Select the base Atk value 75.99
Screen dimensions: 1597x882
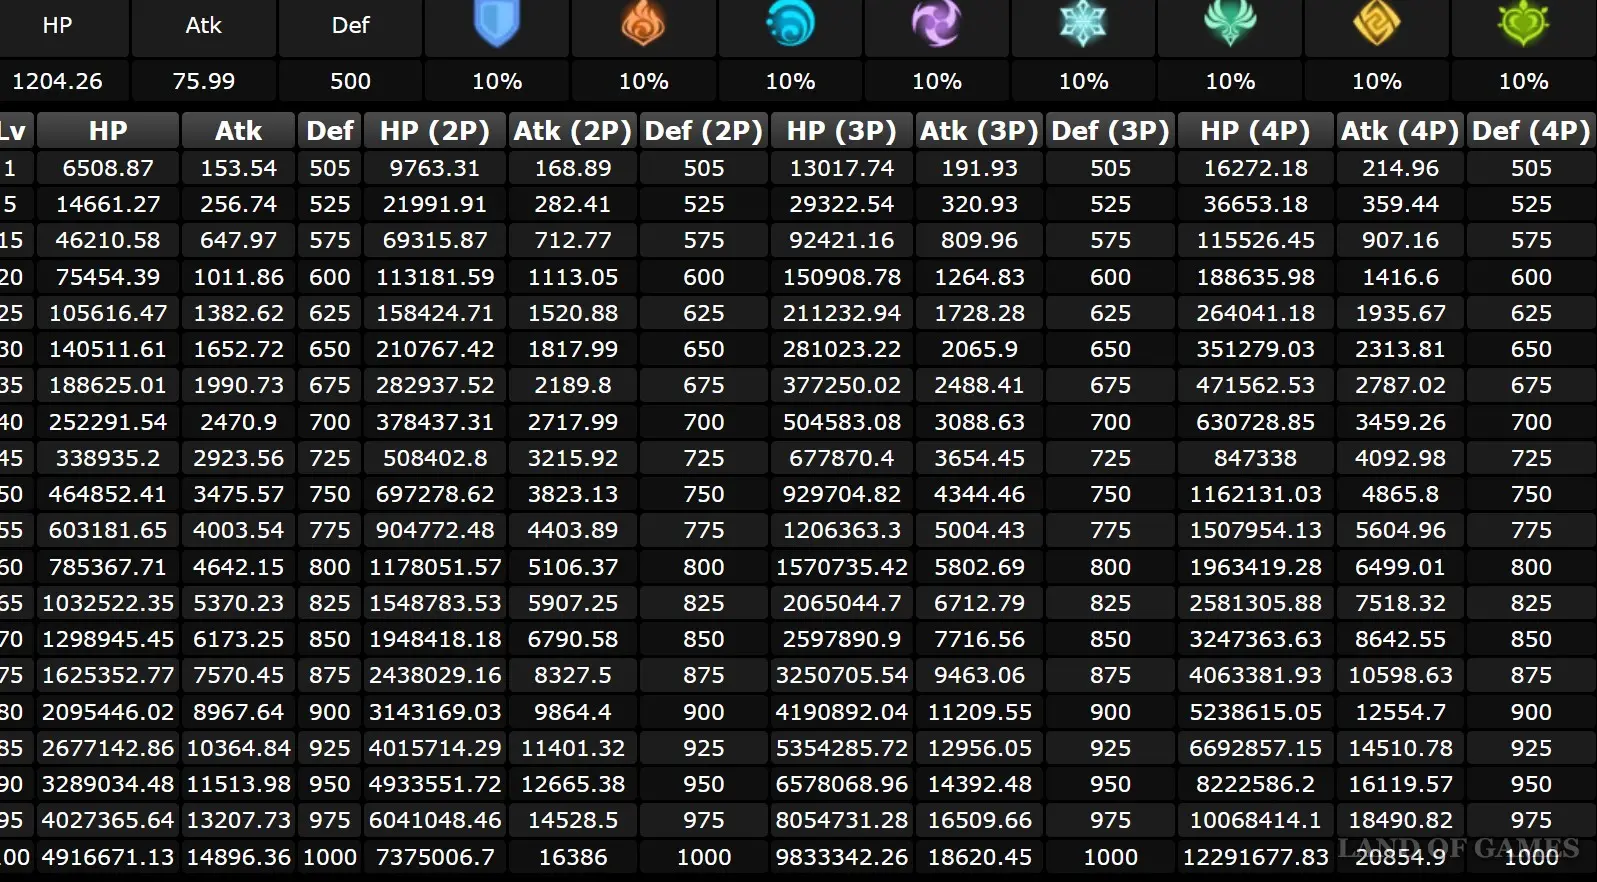(204, 81)
